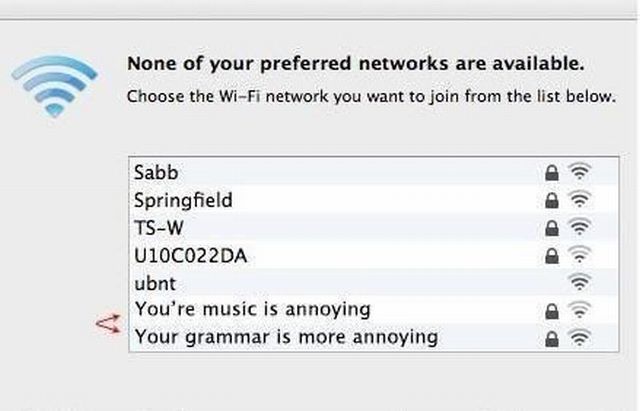Click the signal strength icon for Springfield
This screenshot has height=411, width=640.
pyautogui.click(x=578, y=200)
